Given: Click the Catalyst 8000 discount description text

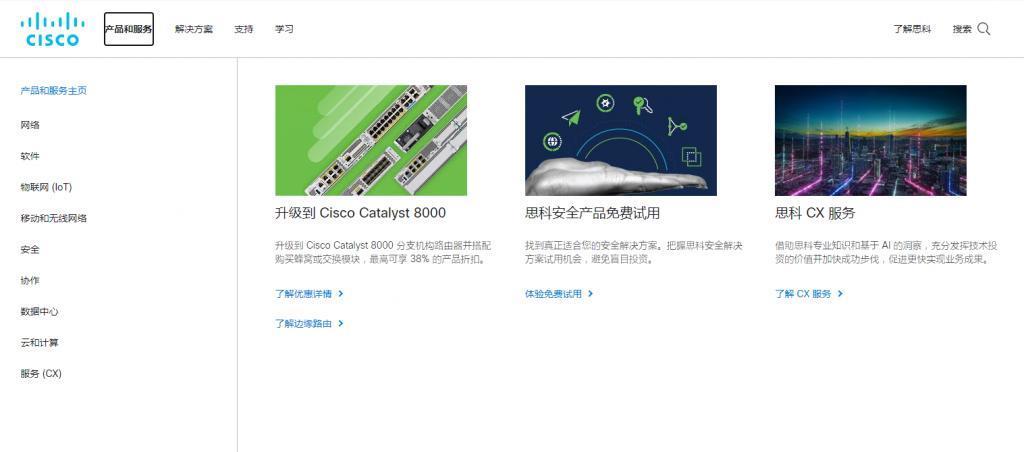Looking at the screenshot, I should point(383,252).
